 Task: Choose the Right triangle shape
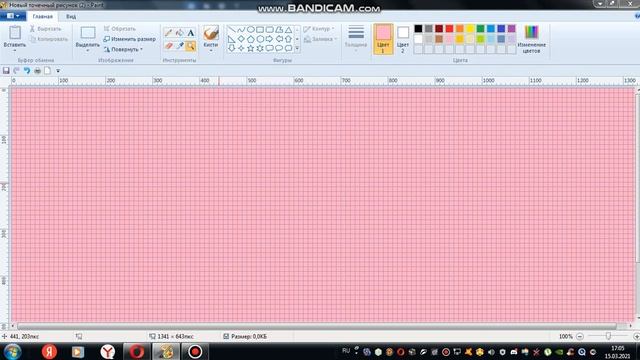[x=231, y=39]
